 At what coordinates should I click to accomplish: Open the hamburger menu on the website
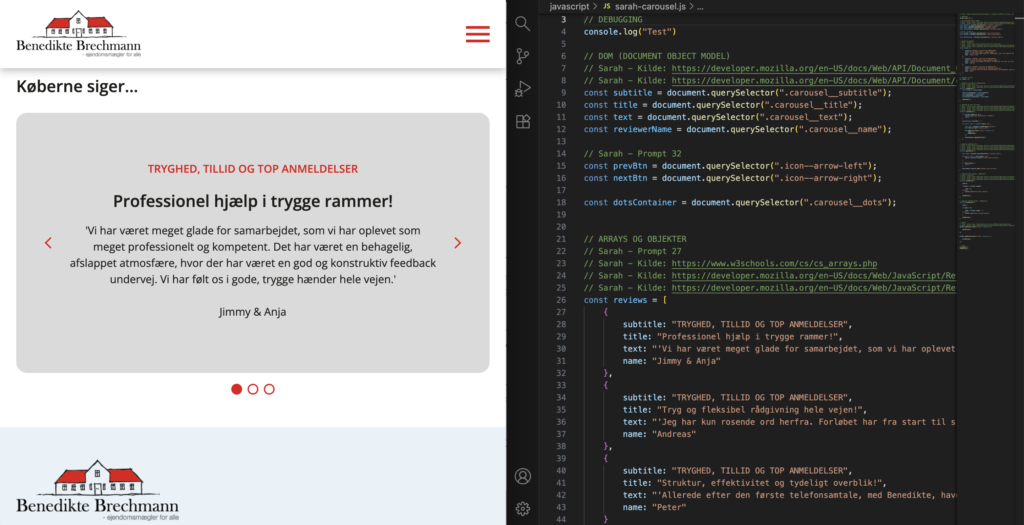[x=477, y=34]
